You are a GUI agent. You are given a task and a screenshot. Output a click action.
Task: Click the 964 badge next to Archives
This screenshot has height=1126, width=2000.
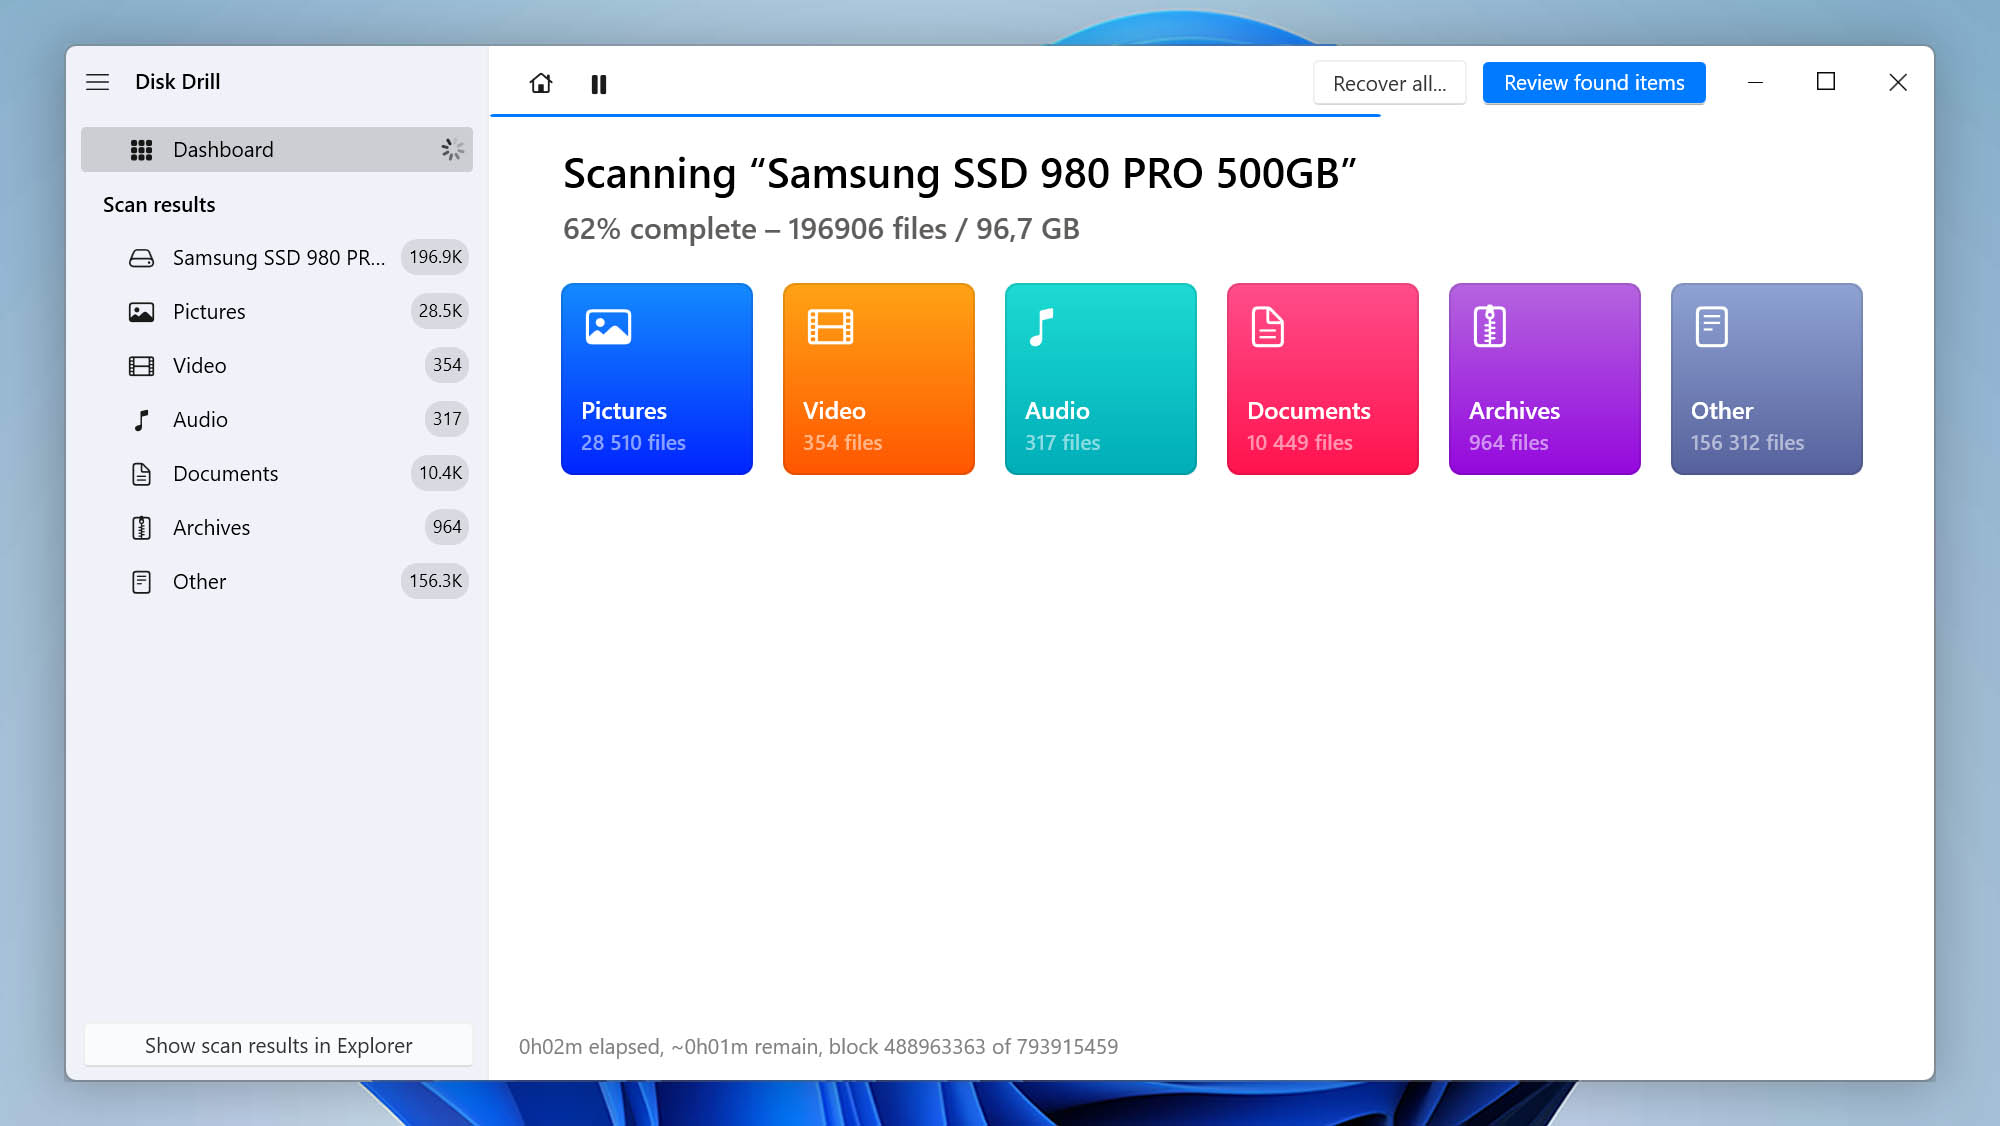pyautogui.click(x=447, y=527)
